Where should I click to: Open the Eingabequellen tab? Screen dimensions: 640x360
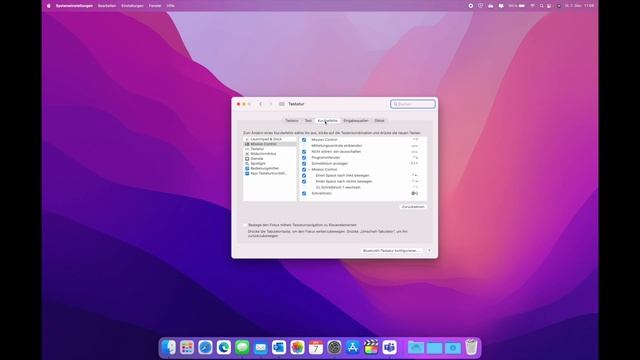click(356, 121)
